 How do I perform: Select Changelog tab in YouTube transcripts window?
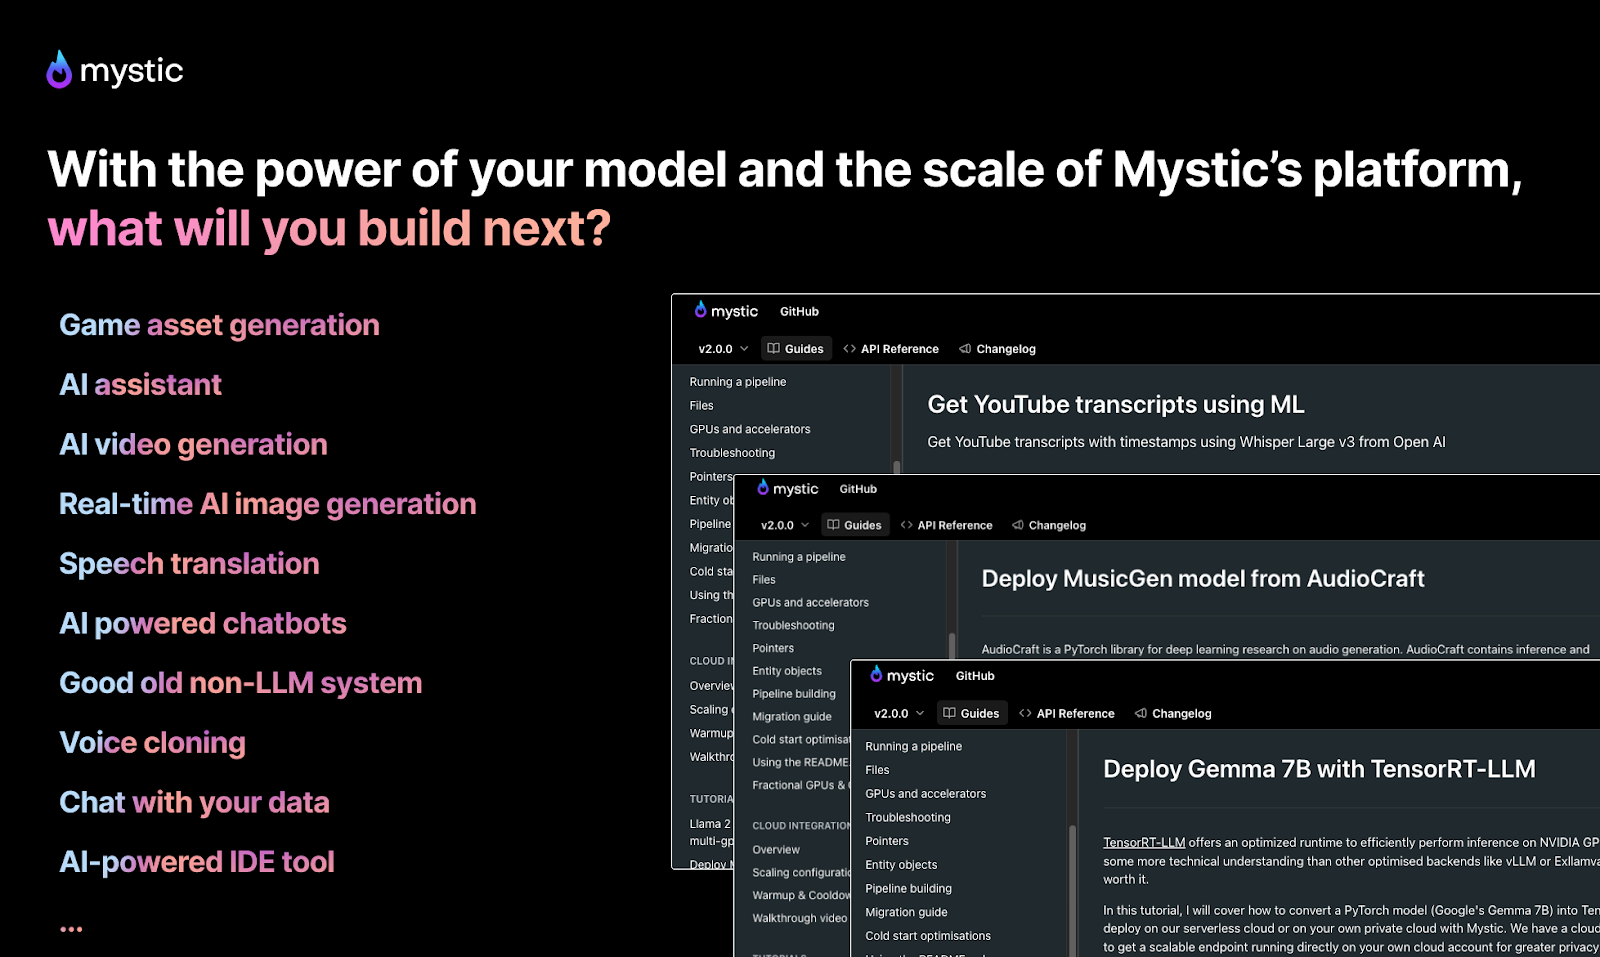point(997,349)
